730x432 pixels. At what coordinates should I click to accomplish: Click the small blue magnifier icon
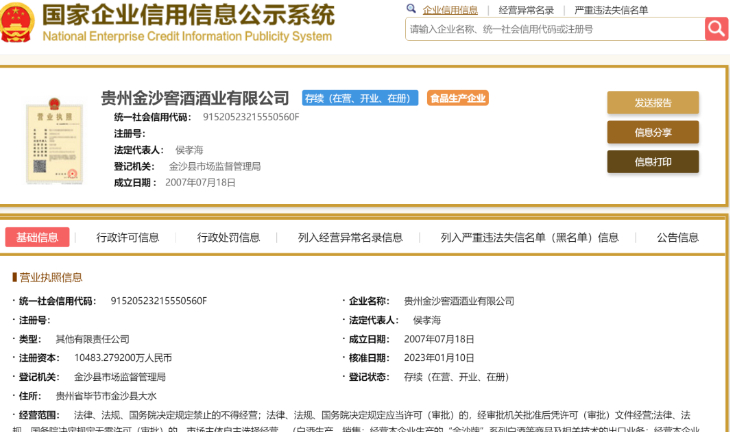point(411,8)
